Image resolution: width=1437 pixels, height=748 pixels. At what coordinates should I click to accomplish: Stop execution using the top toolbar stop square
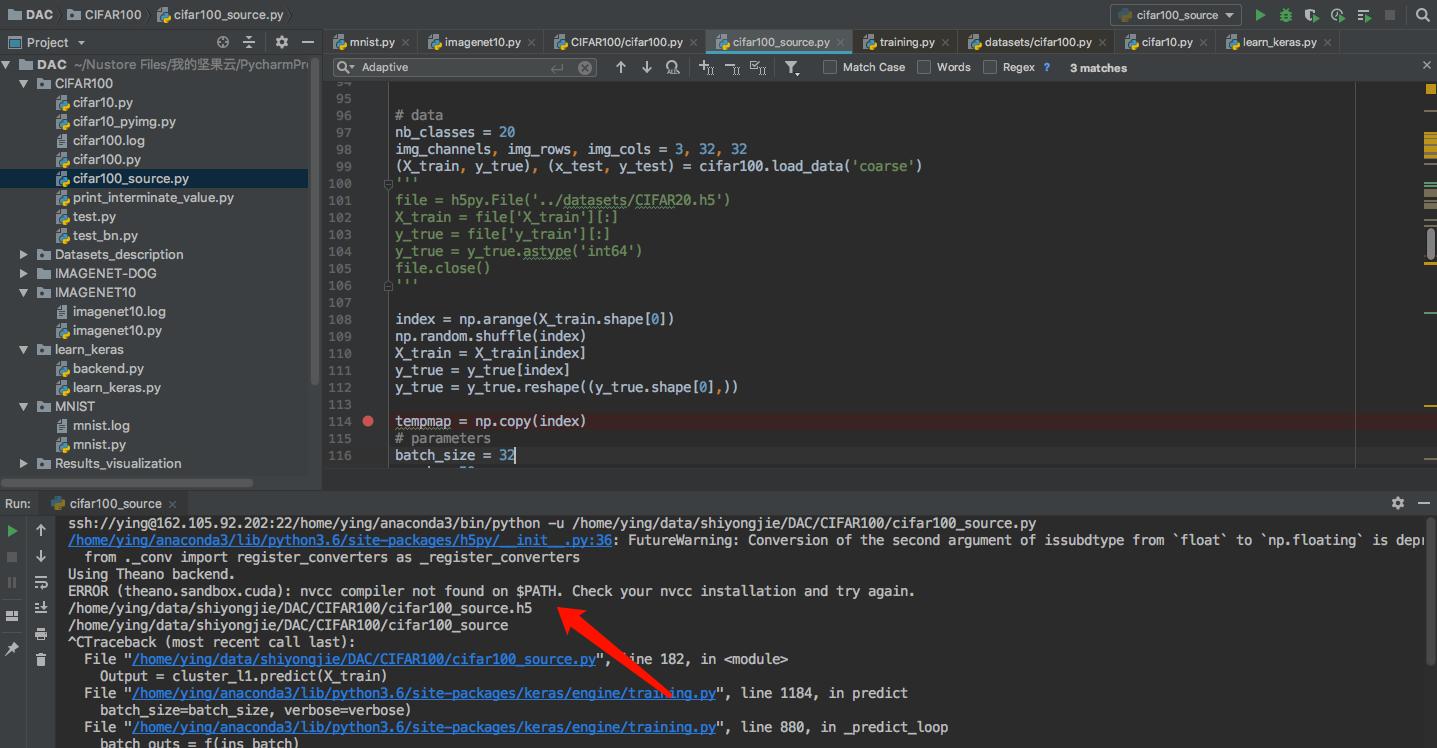(x=1390, y=15)
